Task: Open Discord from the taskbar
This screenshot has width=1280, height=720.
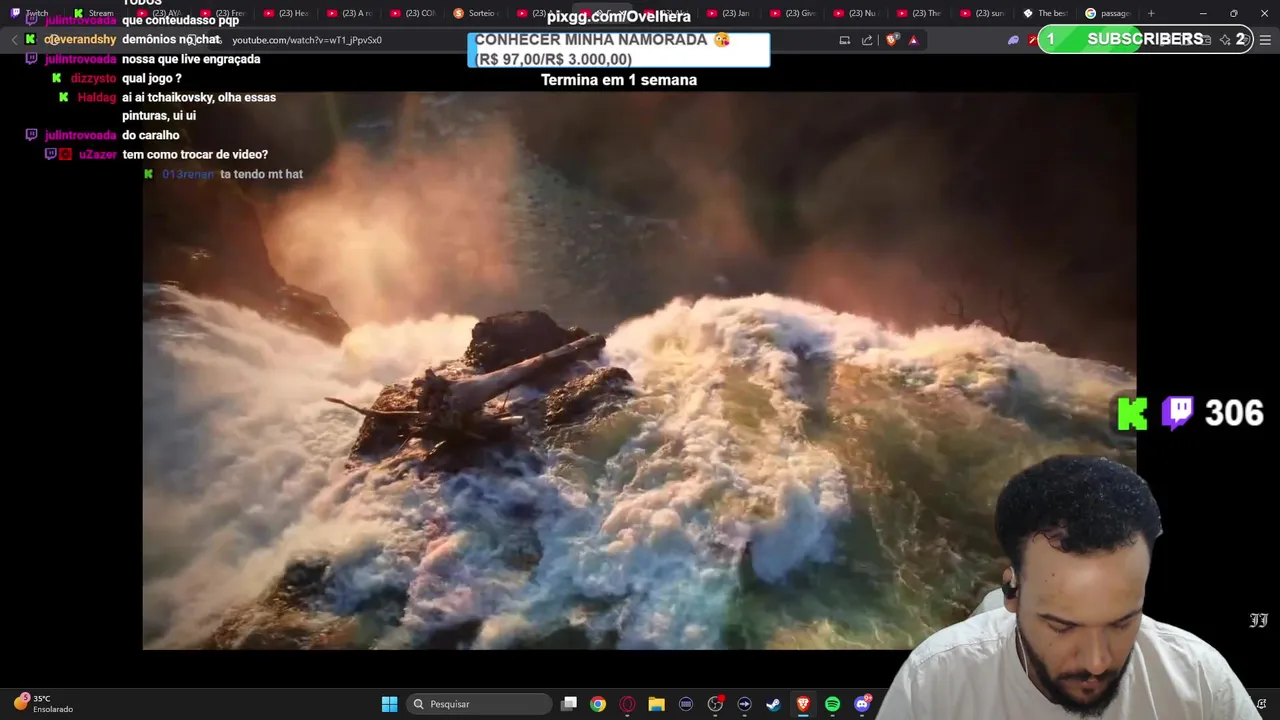Action: point(862,704)
